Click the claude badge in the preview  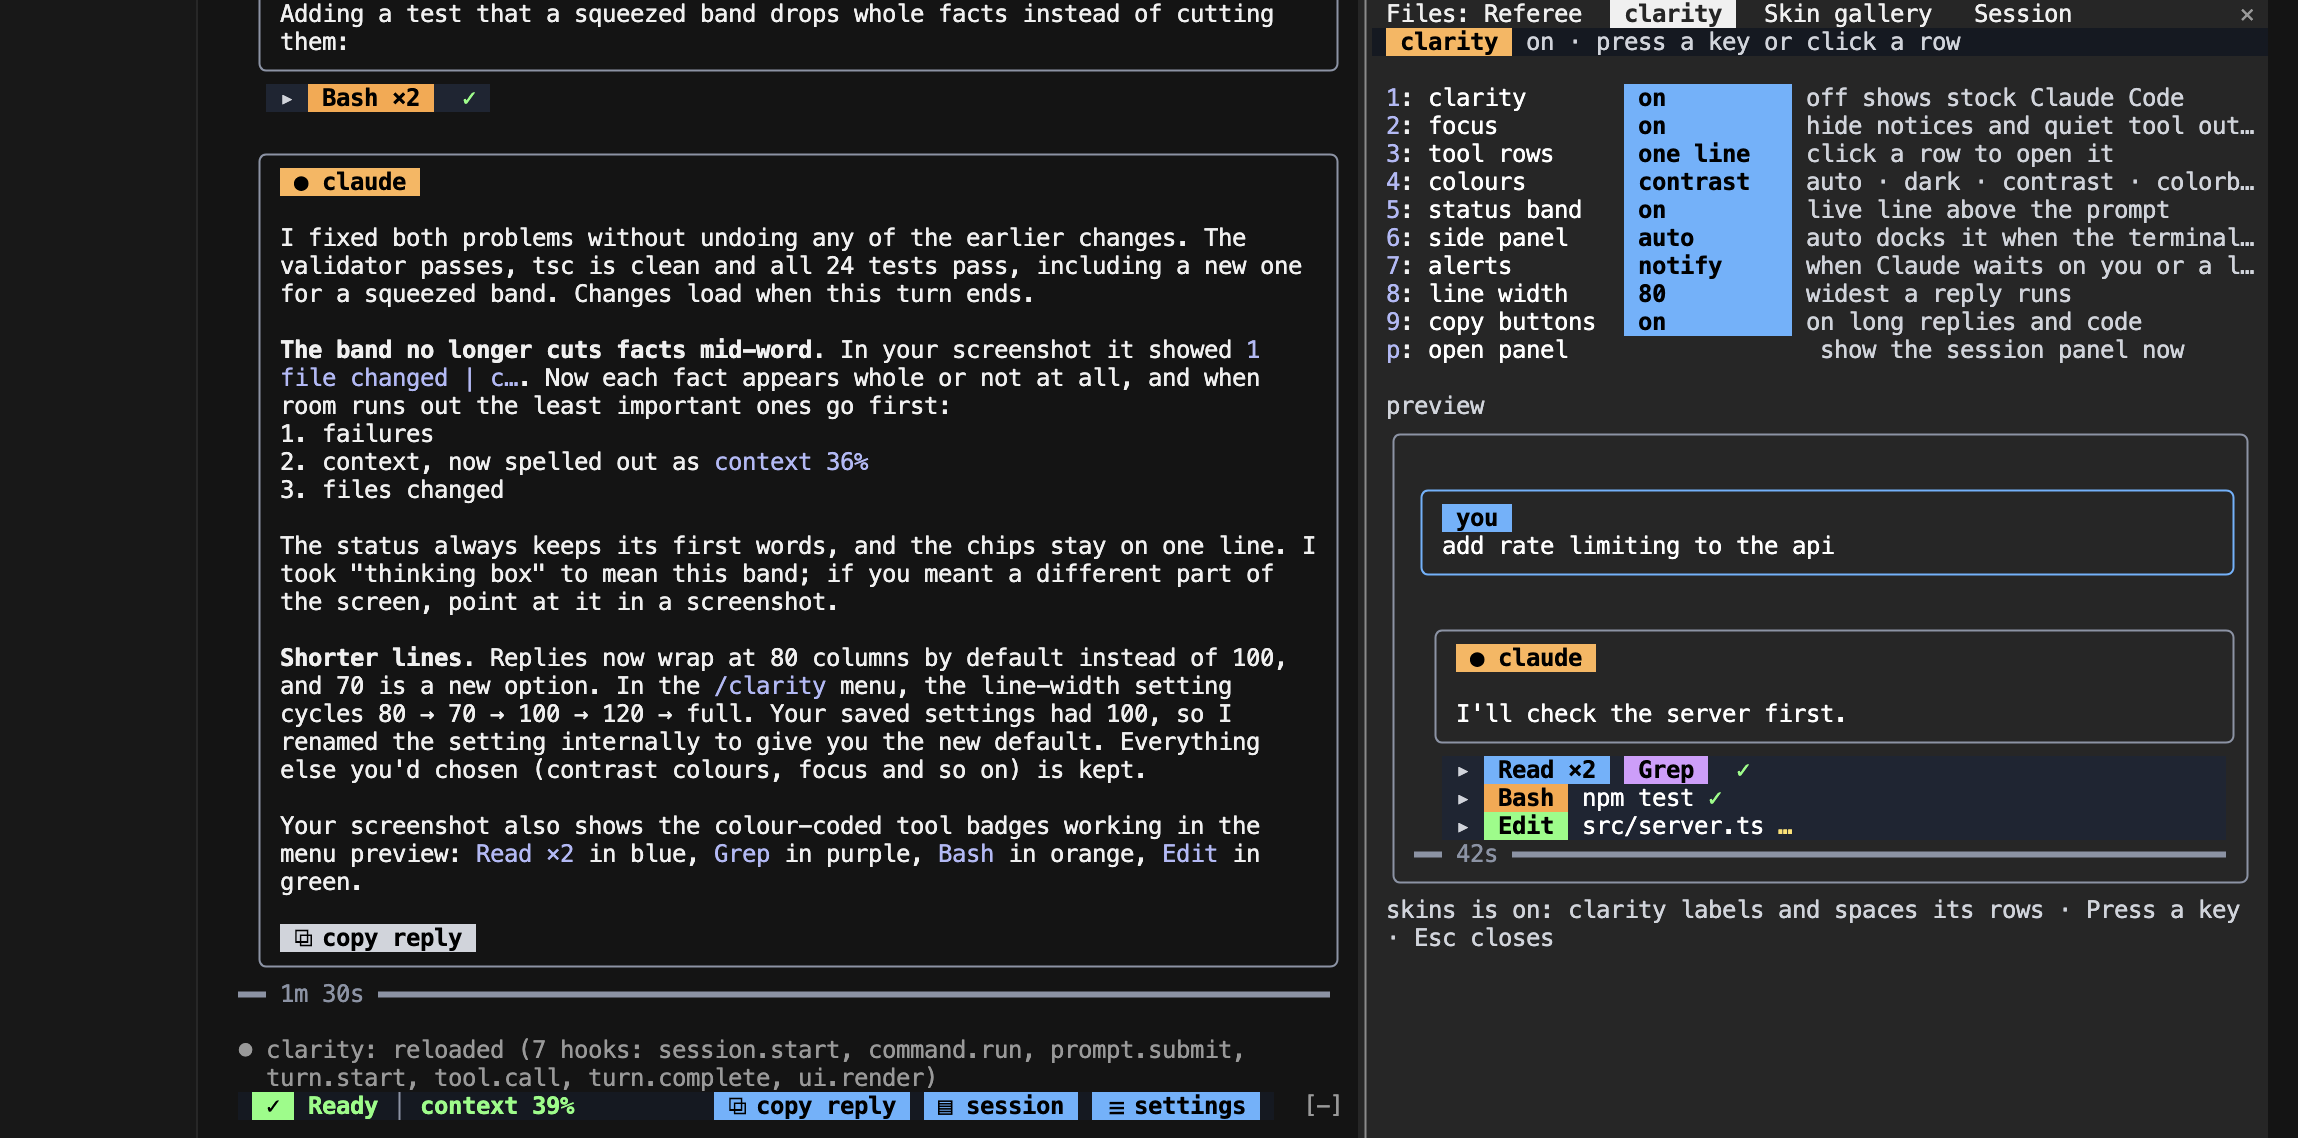pyautogui.click(x=1526, y=658)
